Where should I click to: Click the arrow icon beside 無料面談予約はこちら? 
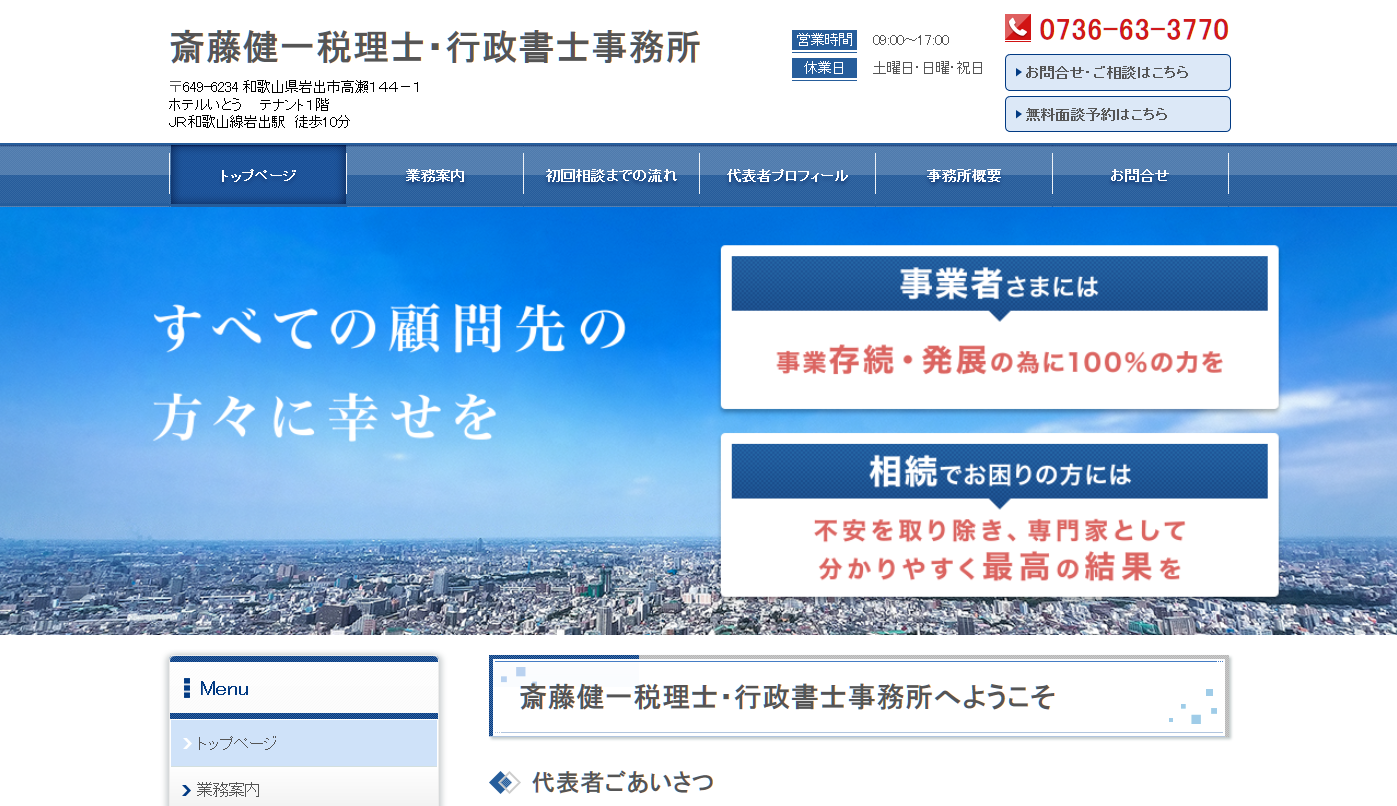tap(1016, 113)
